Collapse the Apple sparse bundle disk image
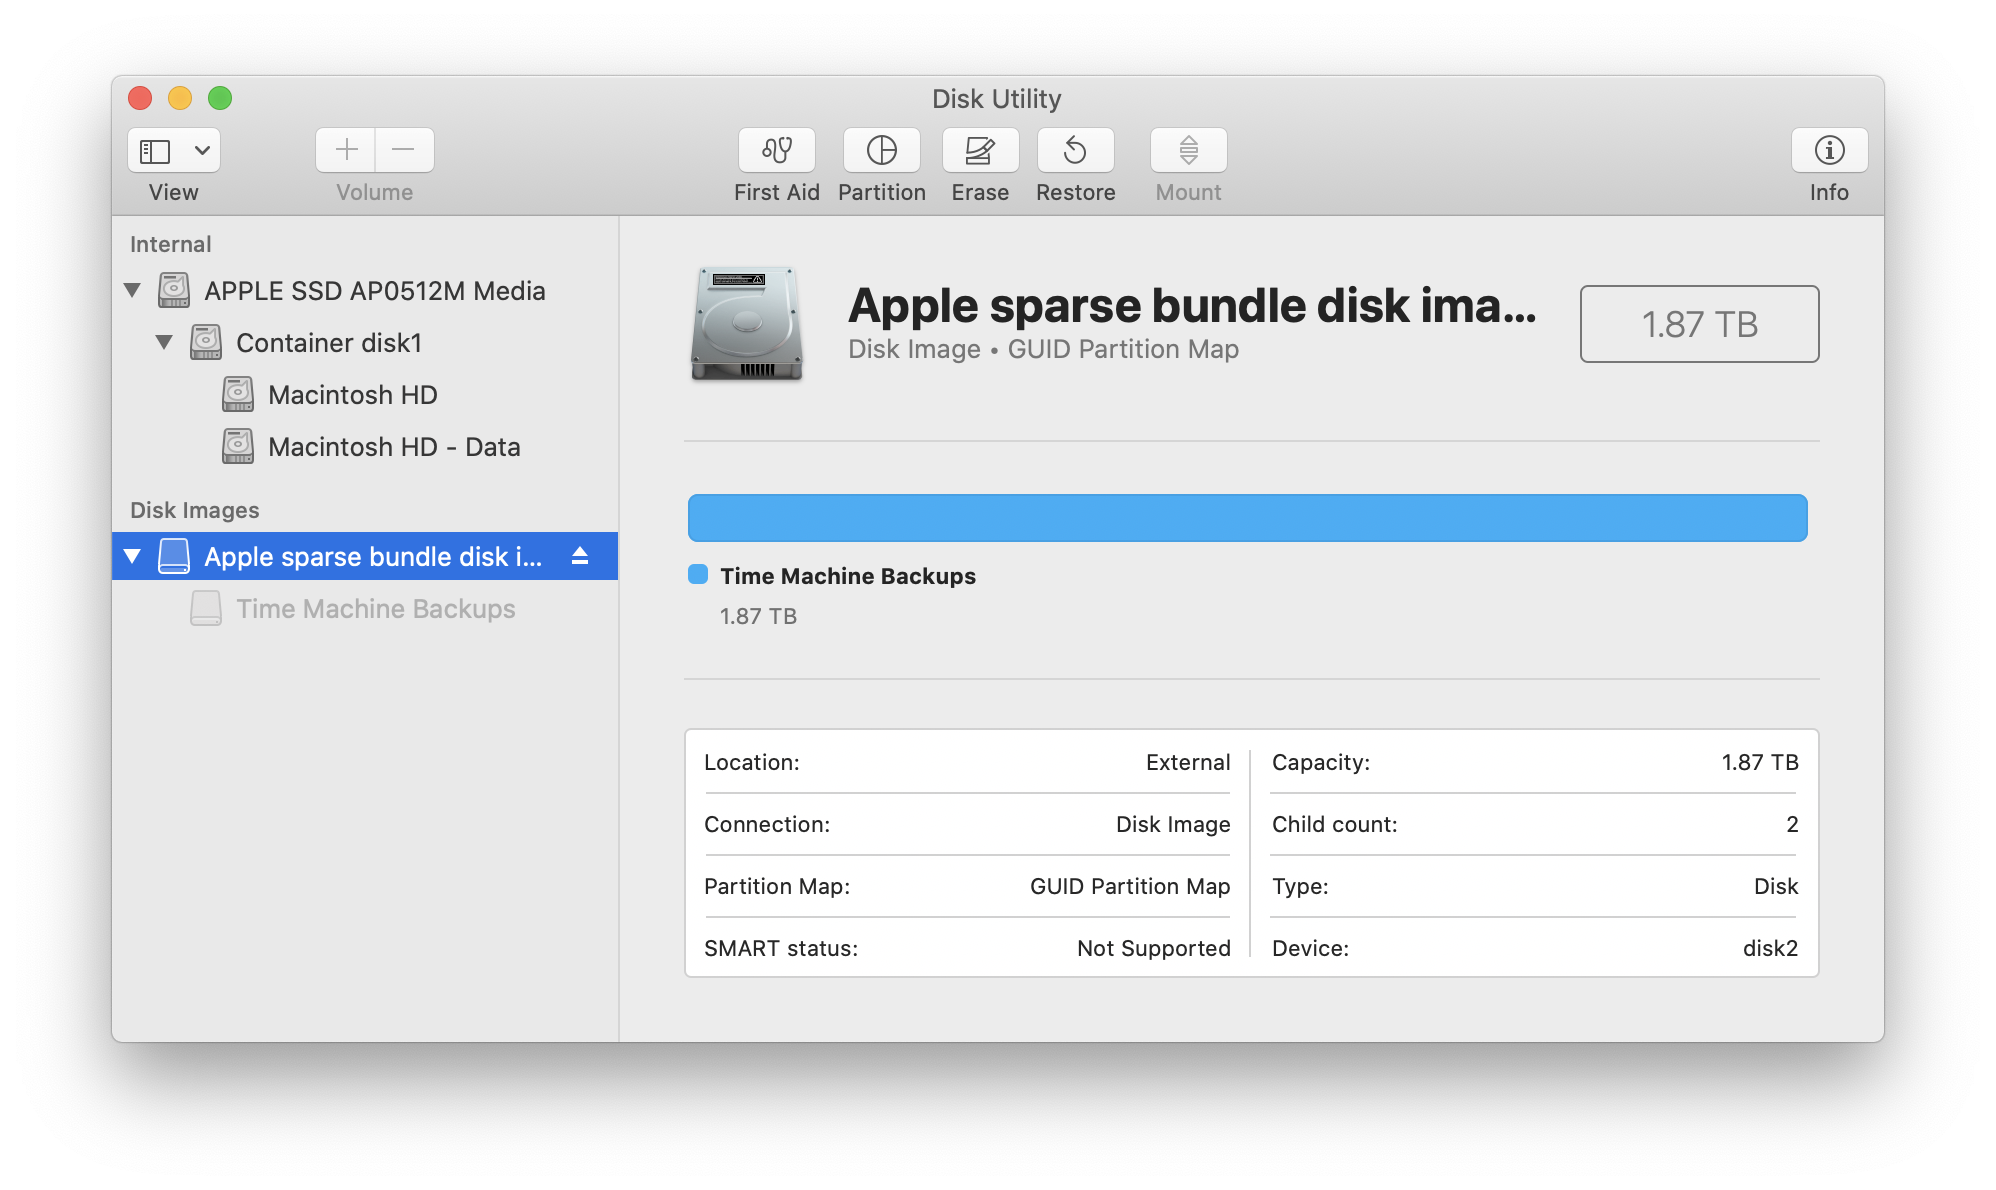The image size is (1996, 1190). (132, 557)
